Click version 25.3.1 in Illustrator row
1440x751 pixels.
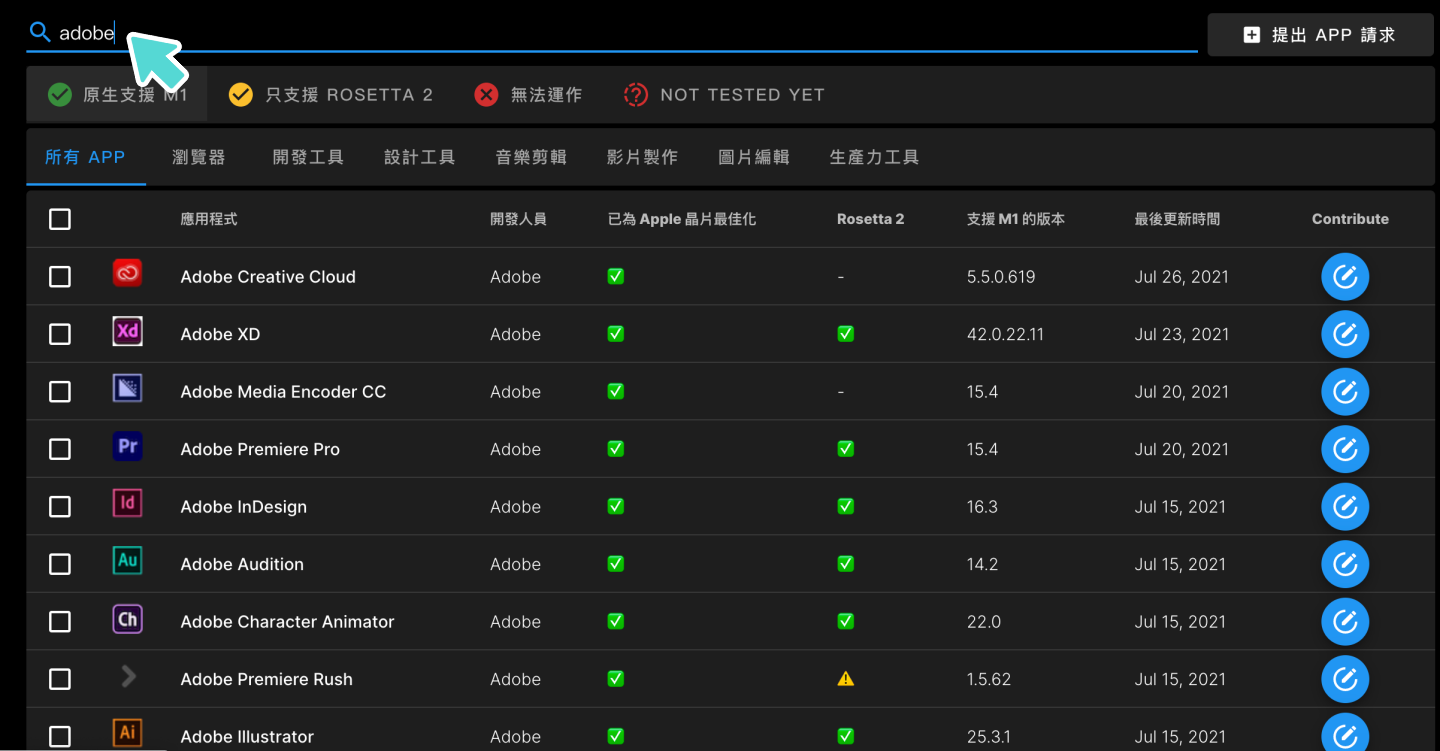click(x=989, y=736)
